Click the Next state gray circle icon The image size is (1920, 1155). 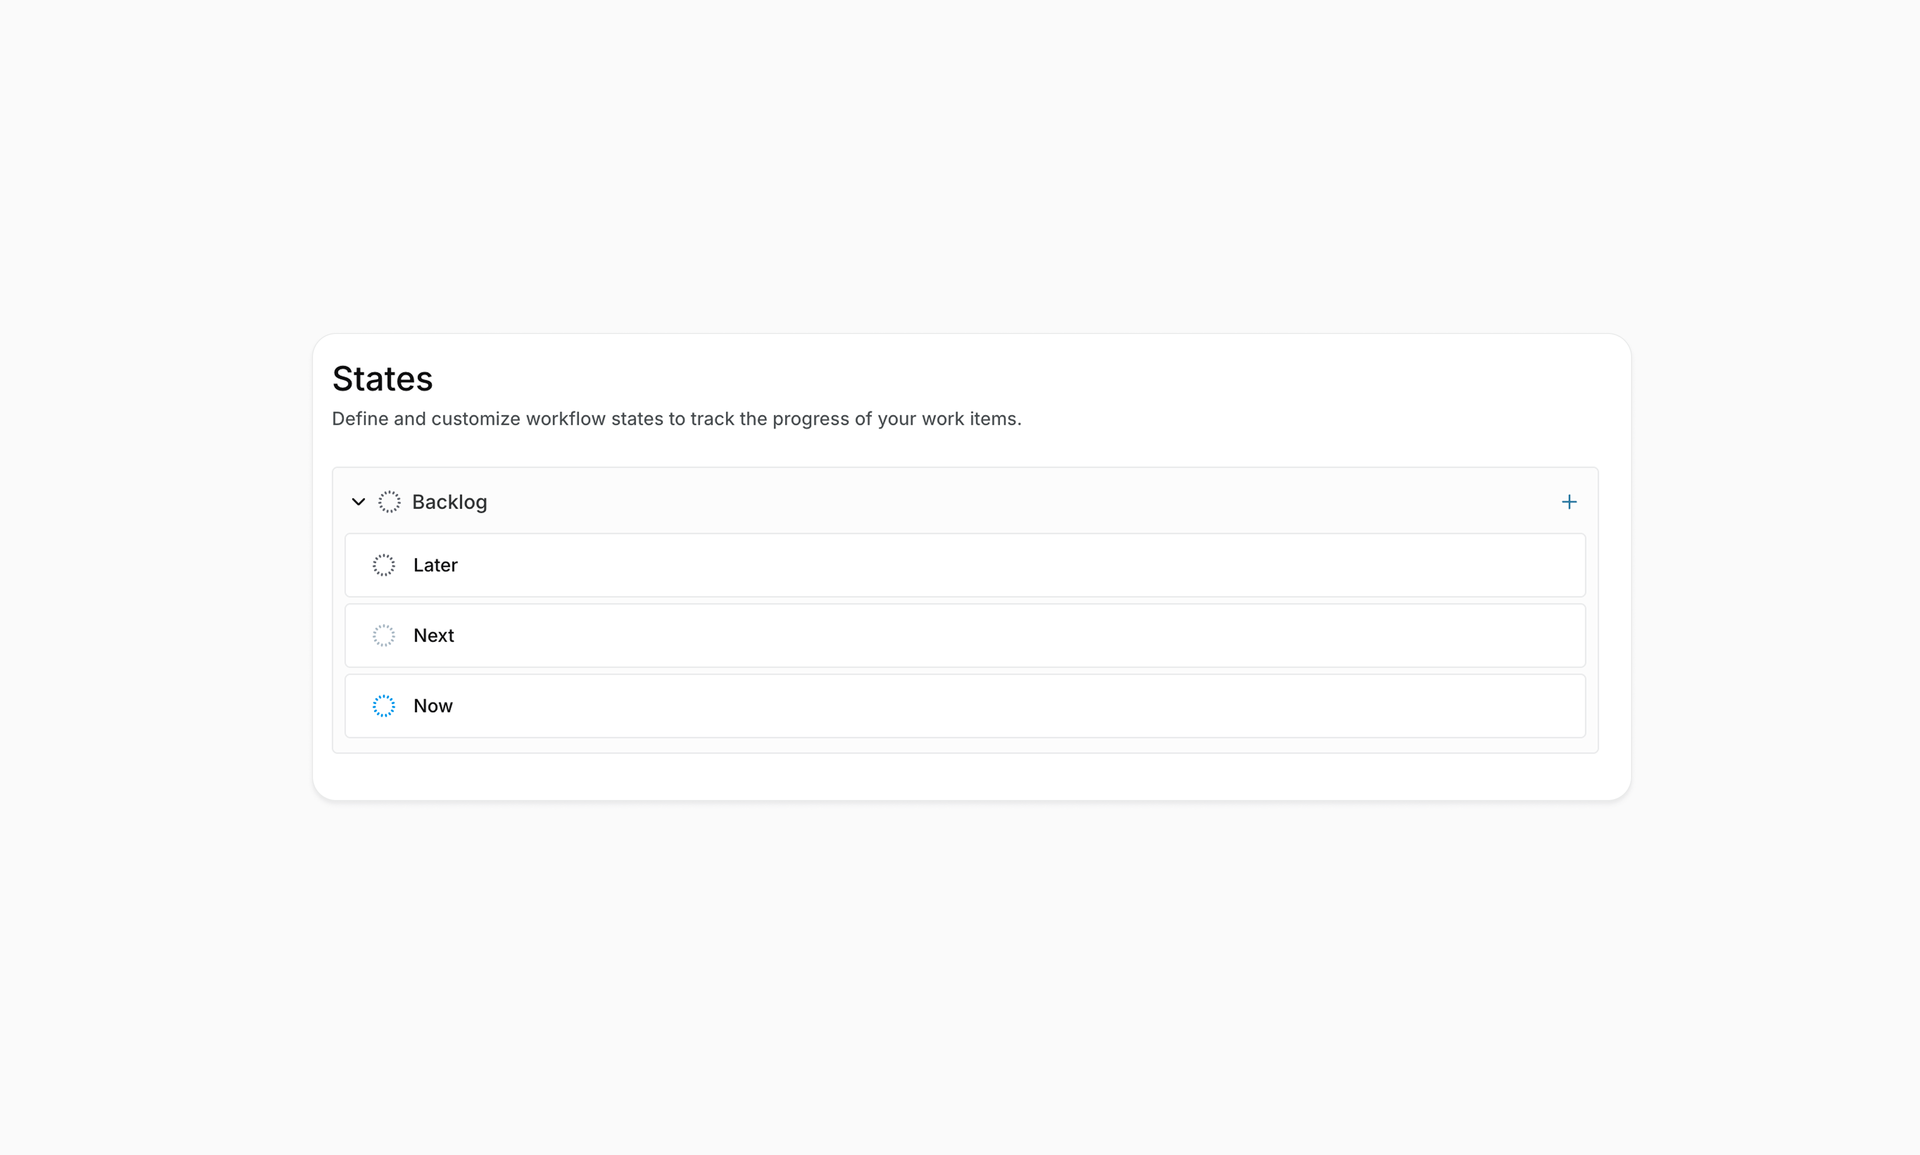[384, 636]
